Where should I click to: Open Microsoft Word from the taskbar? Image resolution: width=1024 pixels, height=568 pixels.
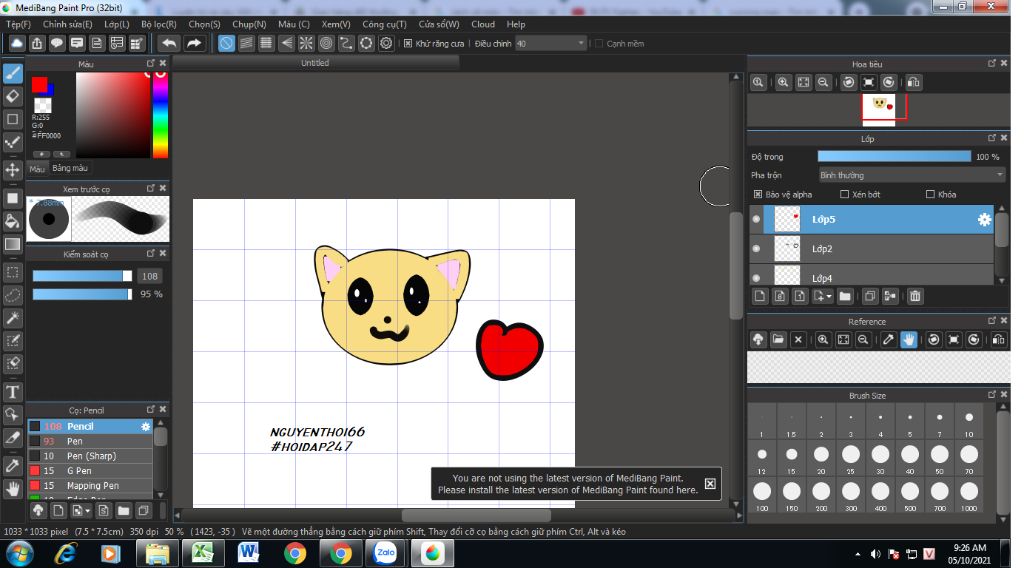pos(248,554)
